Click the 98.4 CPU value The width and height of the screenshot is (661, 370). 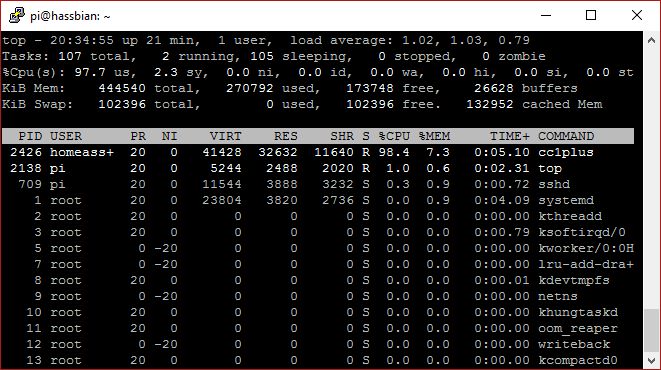point(394,152)
